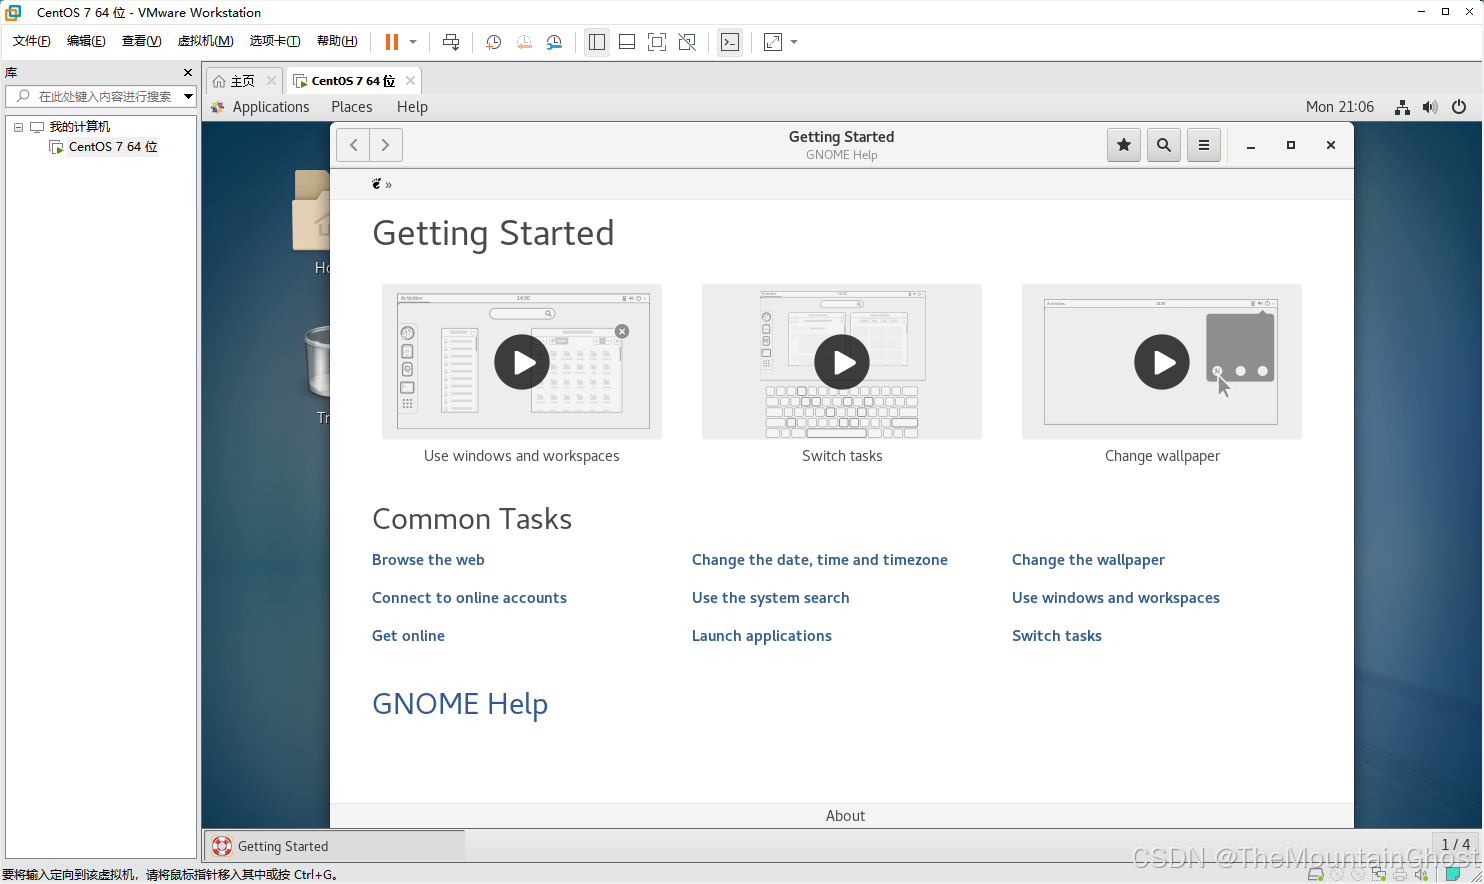Close the CentOS 7 64 位 tab
Image resolution: width=1484 pixels, height=884 pixels.
[410, 80]
